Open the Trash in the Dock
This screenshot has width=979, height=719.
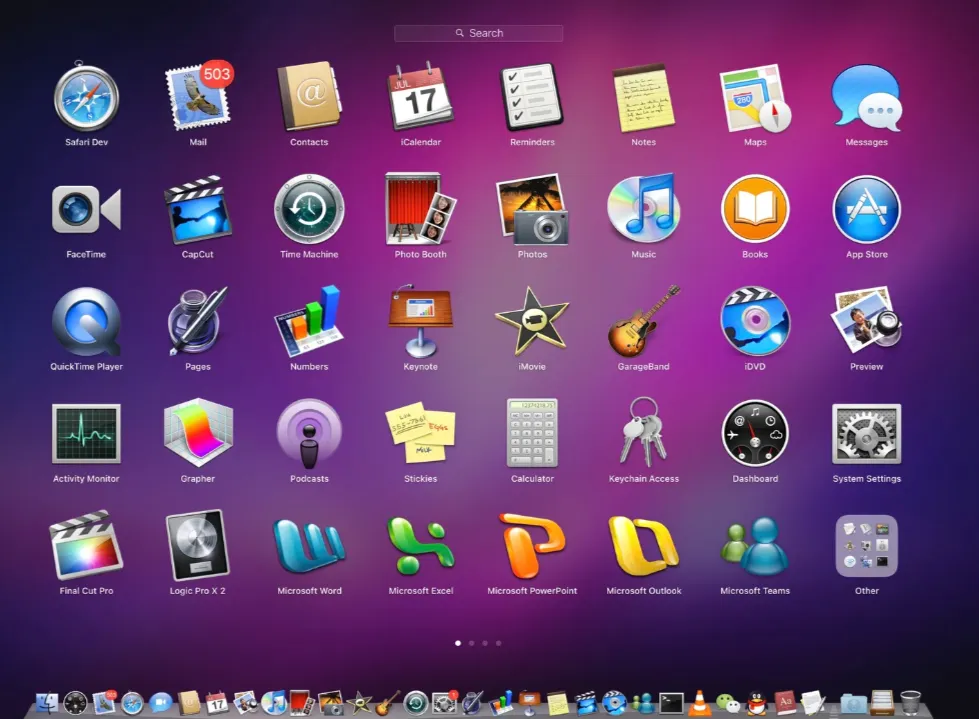pyautogui.click(x=911, y=703)
